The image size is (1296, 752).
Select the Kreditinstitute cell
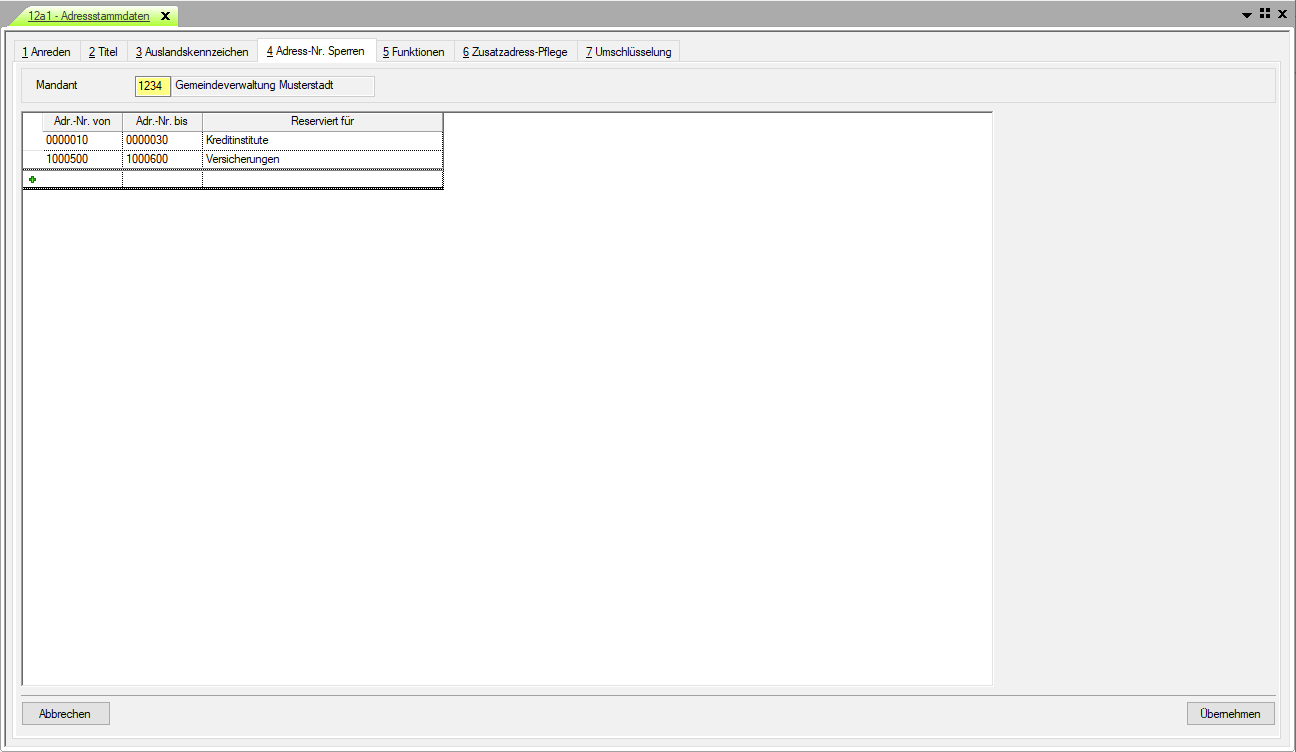(322, 140)
